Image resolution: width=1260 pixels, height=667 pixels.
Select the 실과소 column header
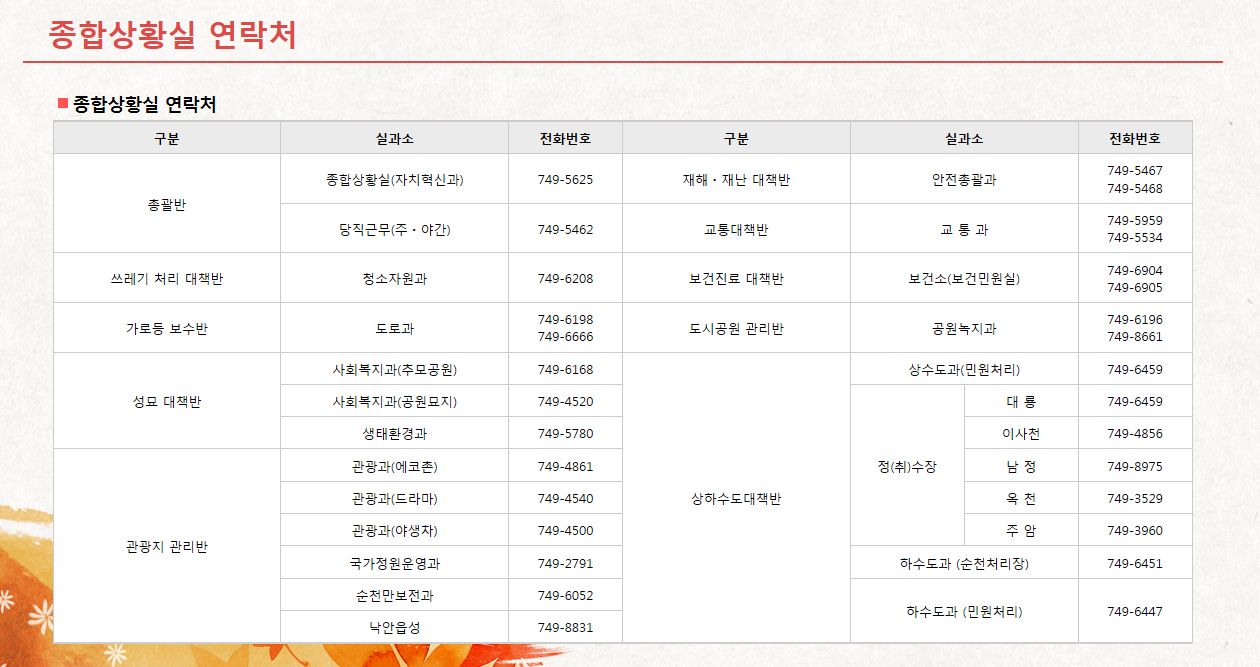[x=394, y=137]
